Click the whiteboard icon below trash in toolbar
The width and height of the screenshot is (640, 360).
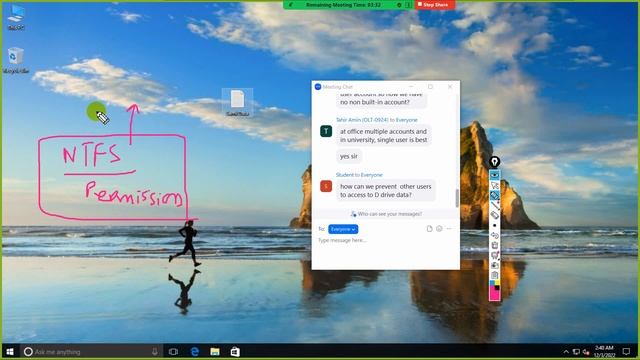(494, 255)
